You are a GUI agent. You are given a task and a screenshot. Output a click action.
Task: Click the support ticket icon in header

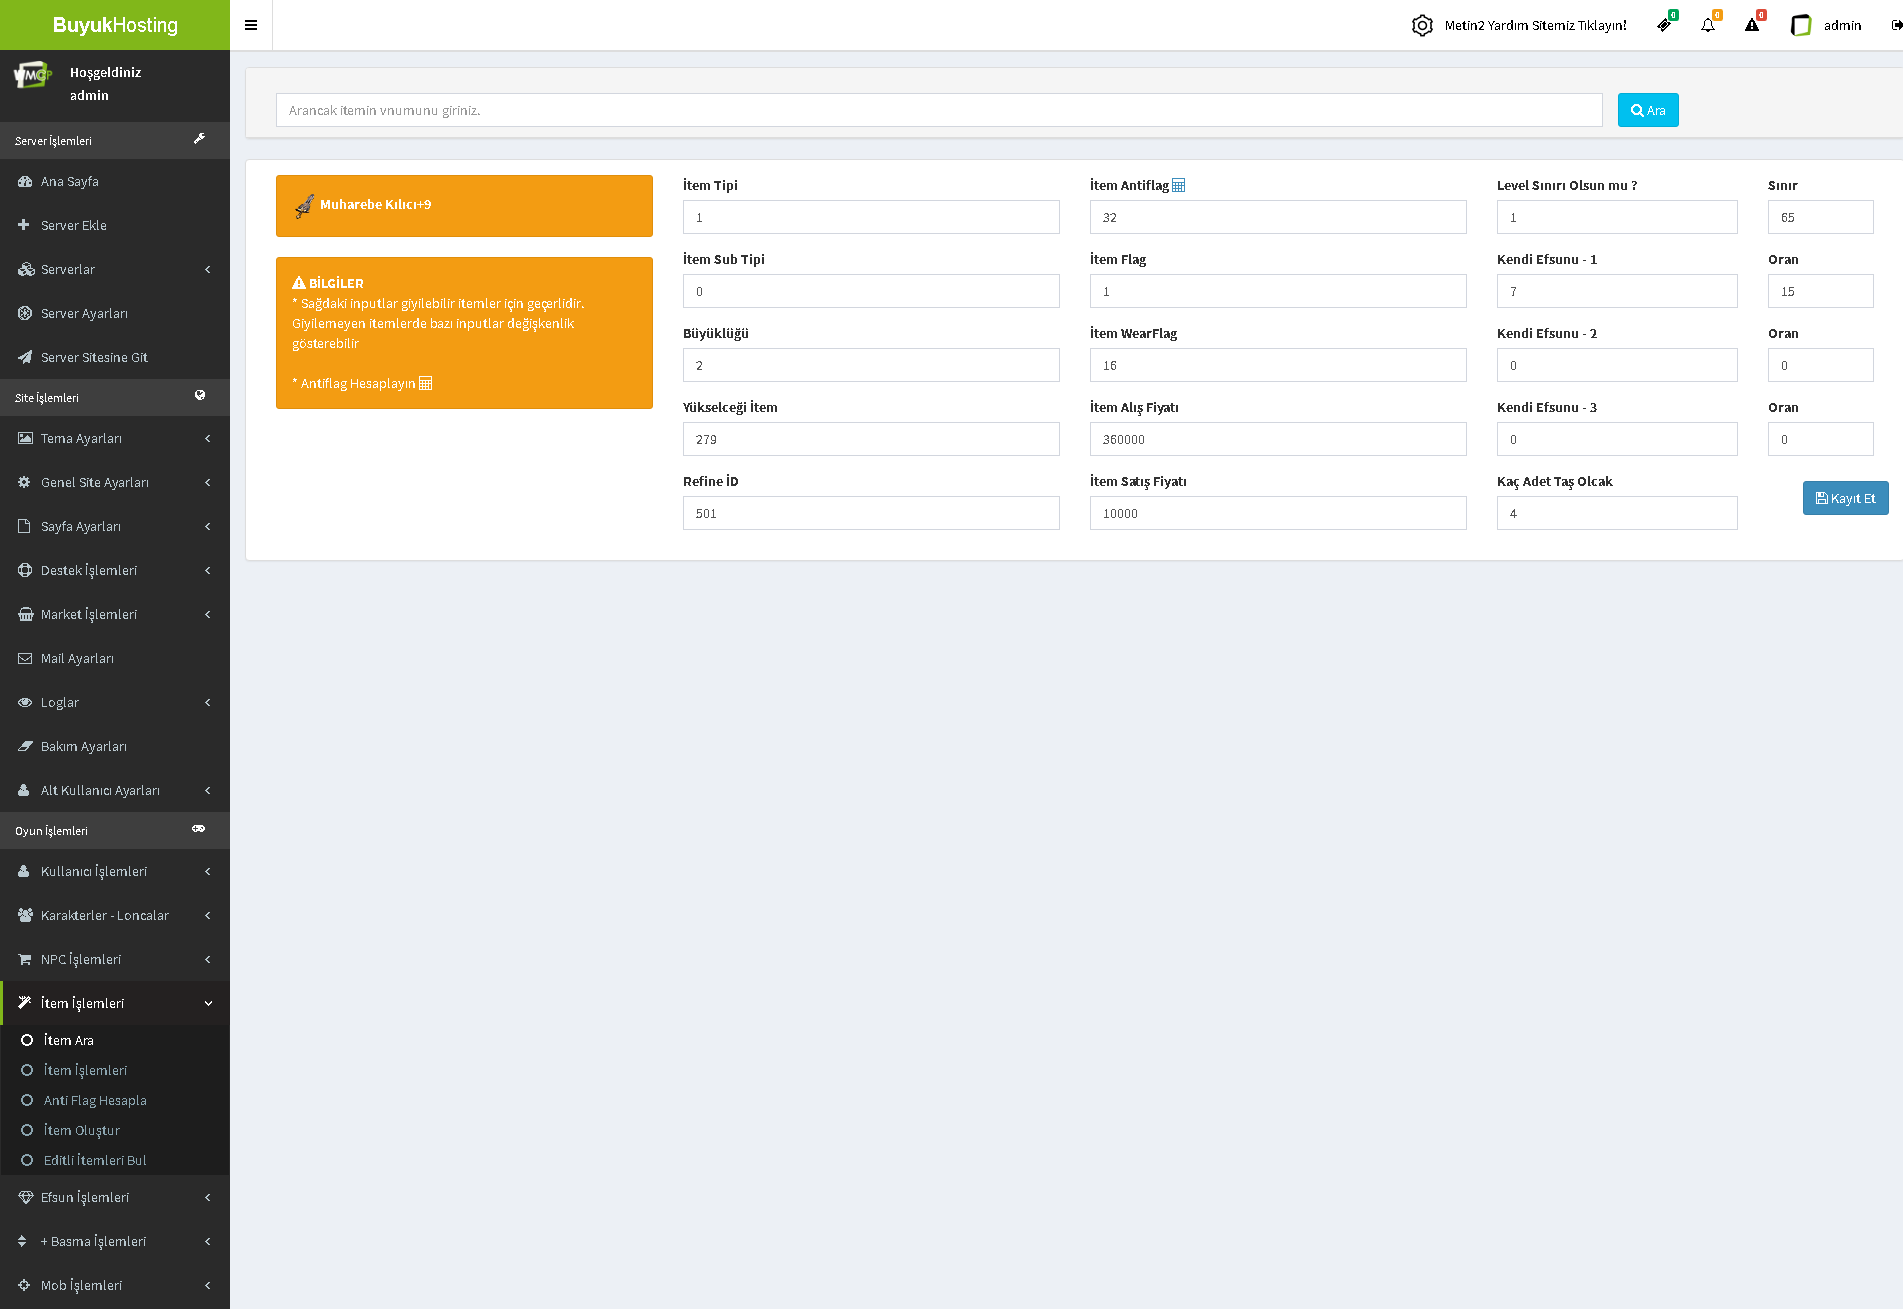point(1664,25)
